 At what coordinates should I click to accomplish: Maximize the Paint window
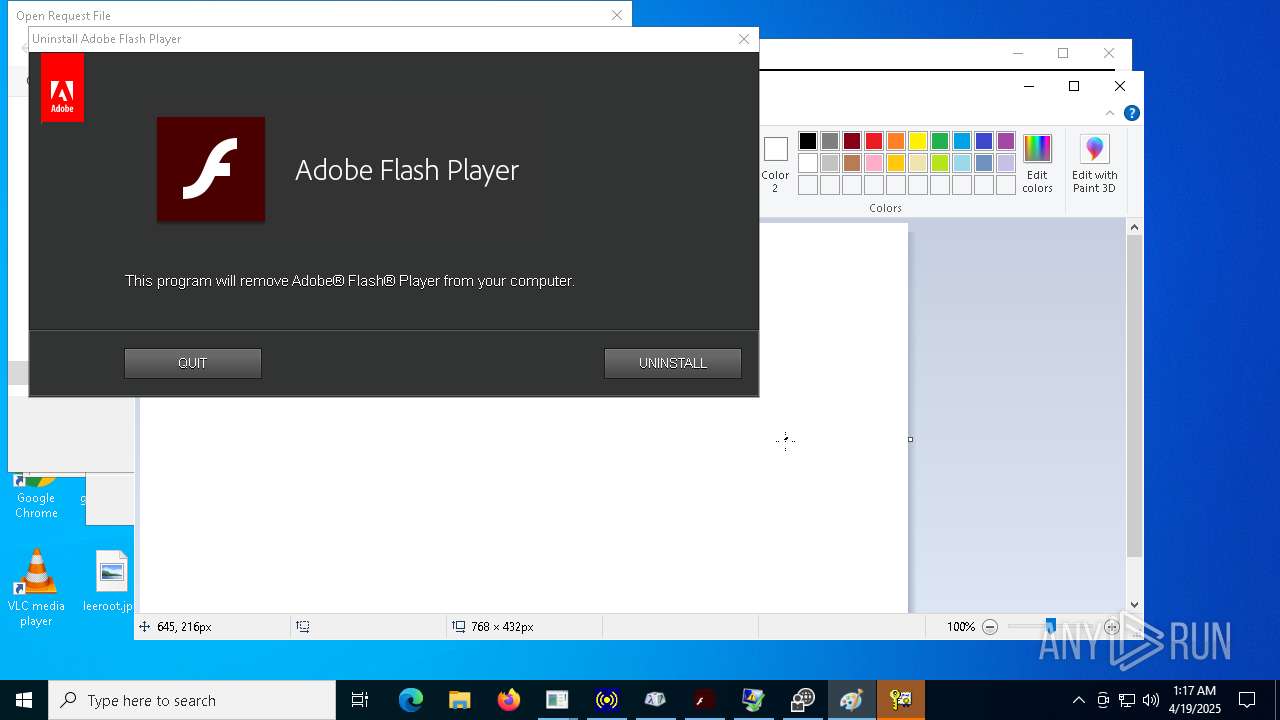[x=1074, y=86]
